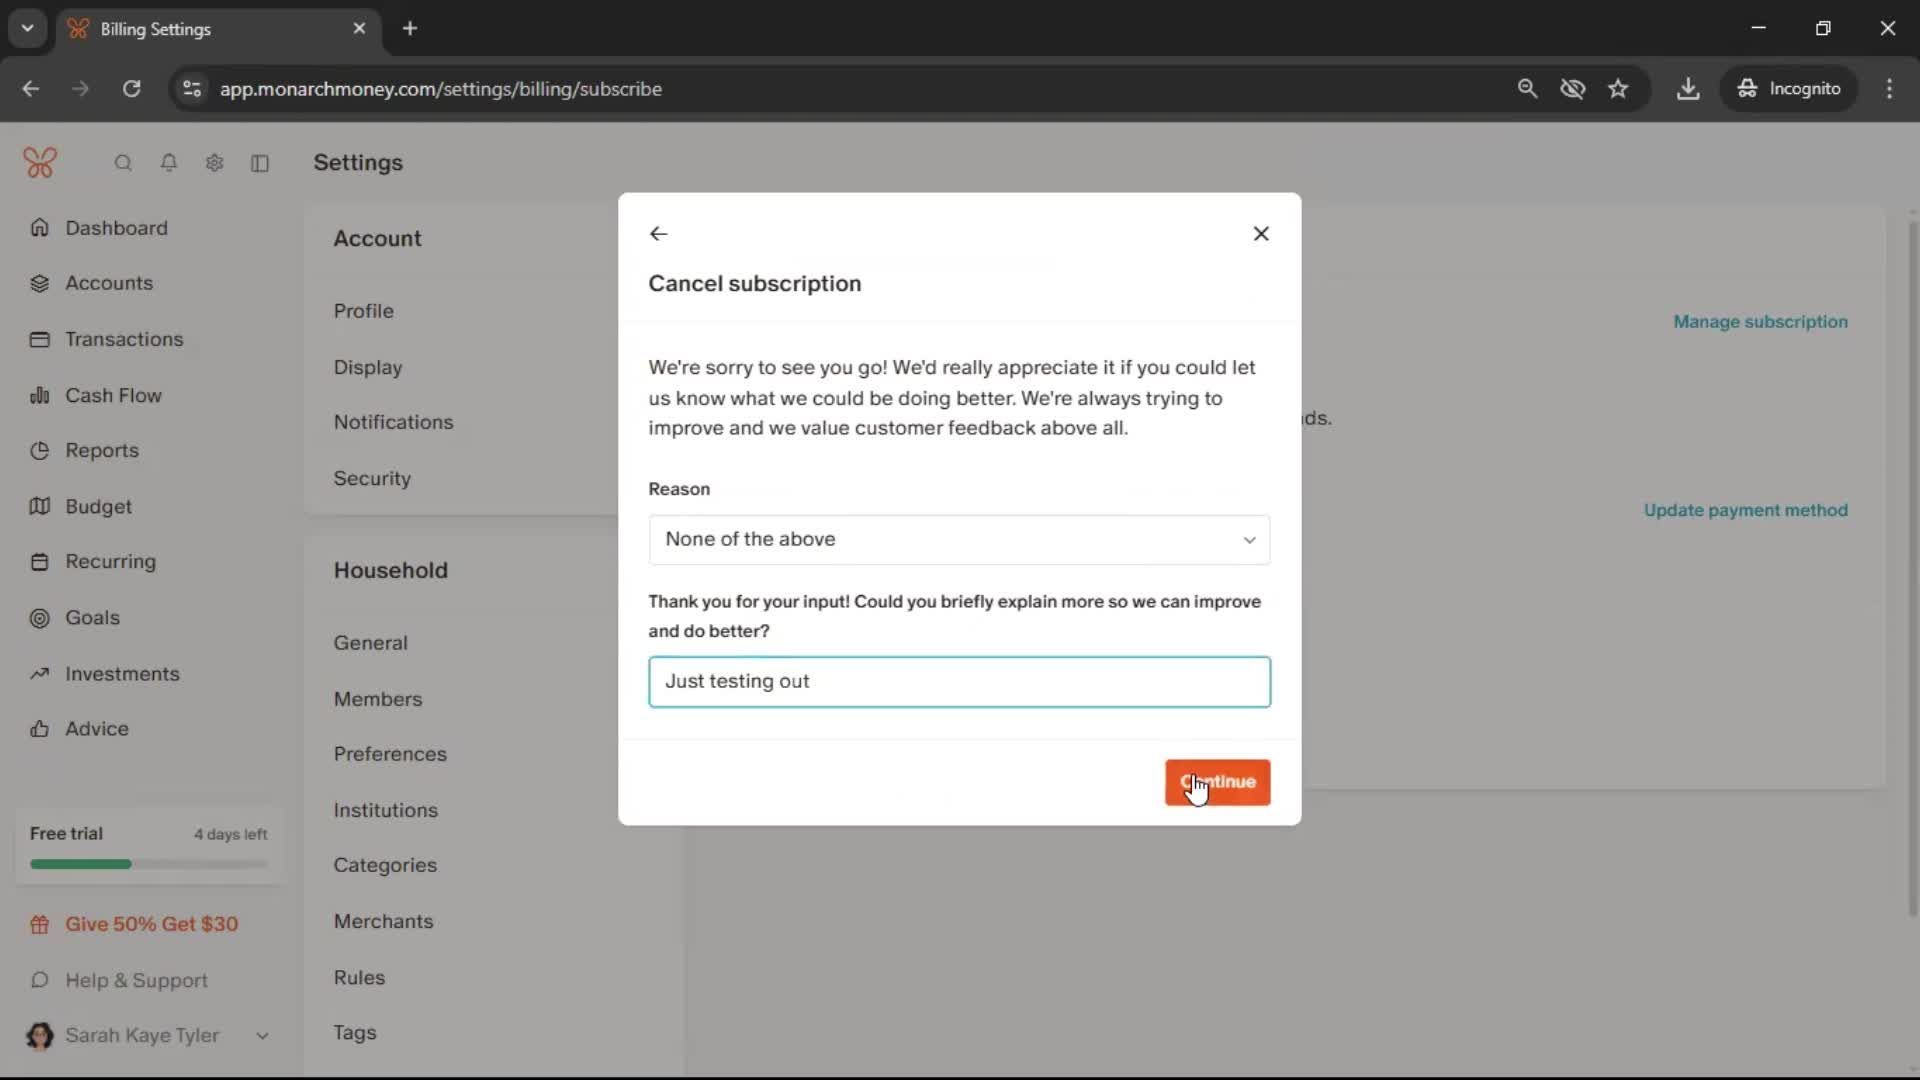Image resolution: width=1920 pixels, height=1080 pixels.
Task: Click the settings gear icon in header
Action: (214, 163)
